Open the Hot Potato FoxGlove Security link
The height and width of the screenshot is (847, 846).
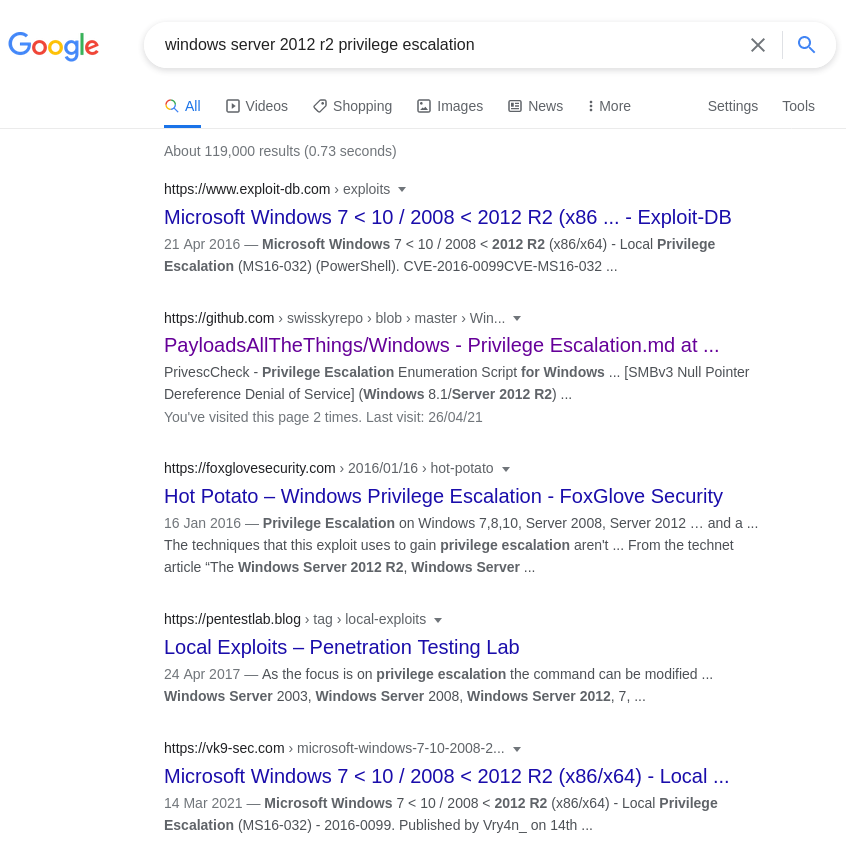[x=443, y=496]
